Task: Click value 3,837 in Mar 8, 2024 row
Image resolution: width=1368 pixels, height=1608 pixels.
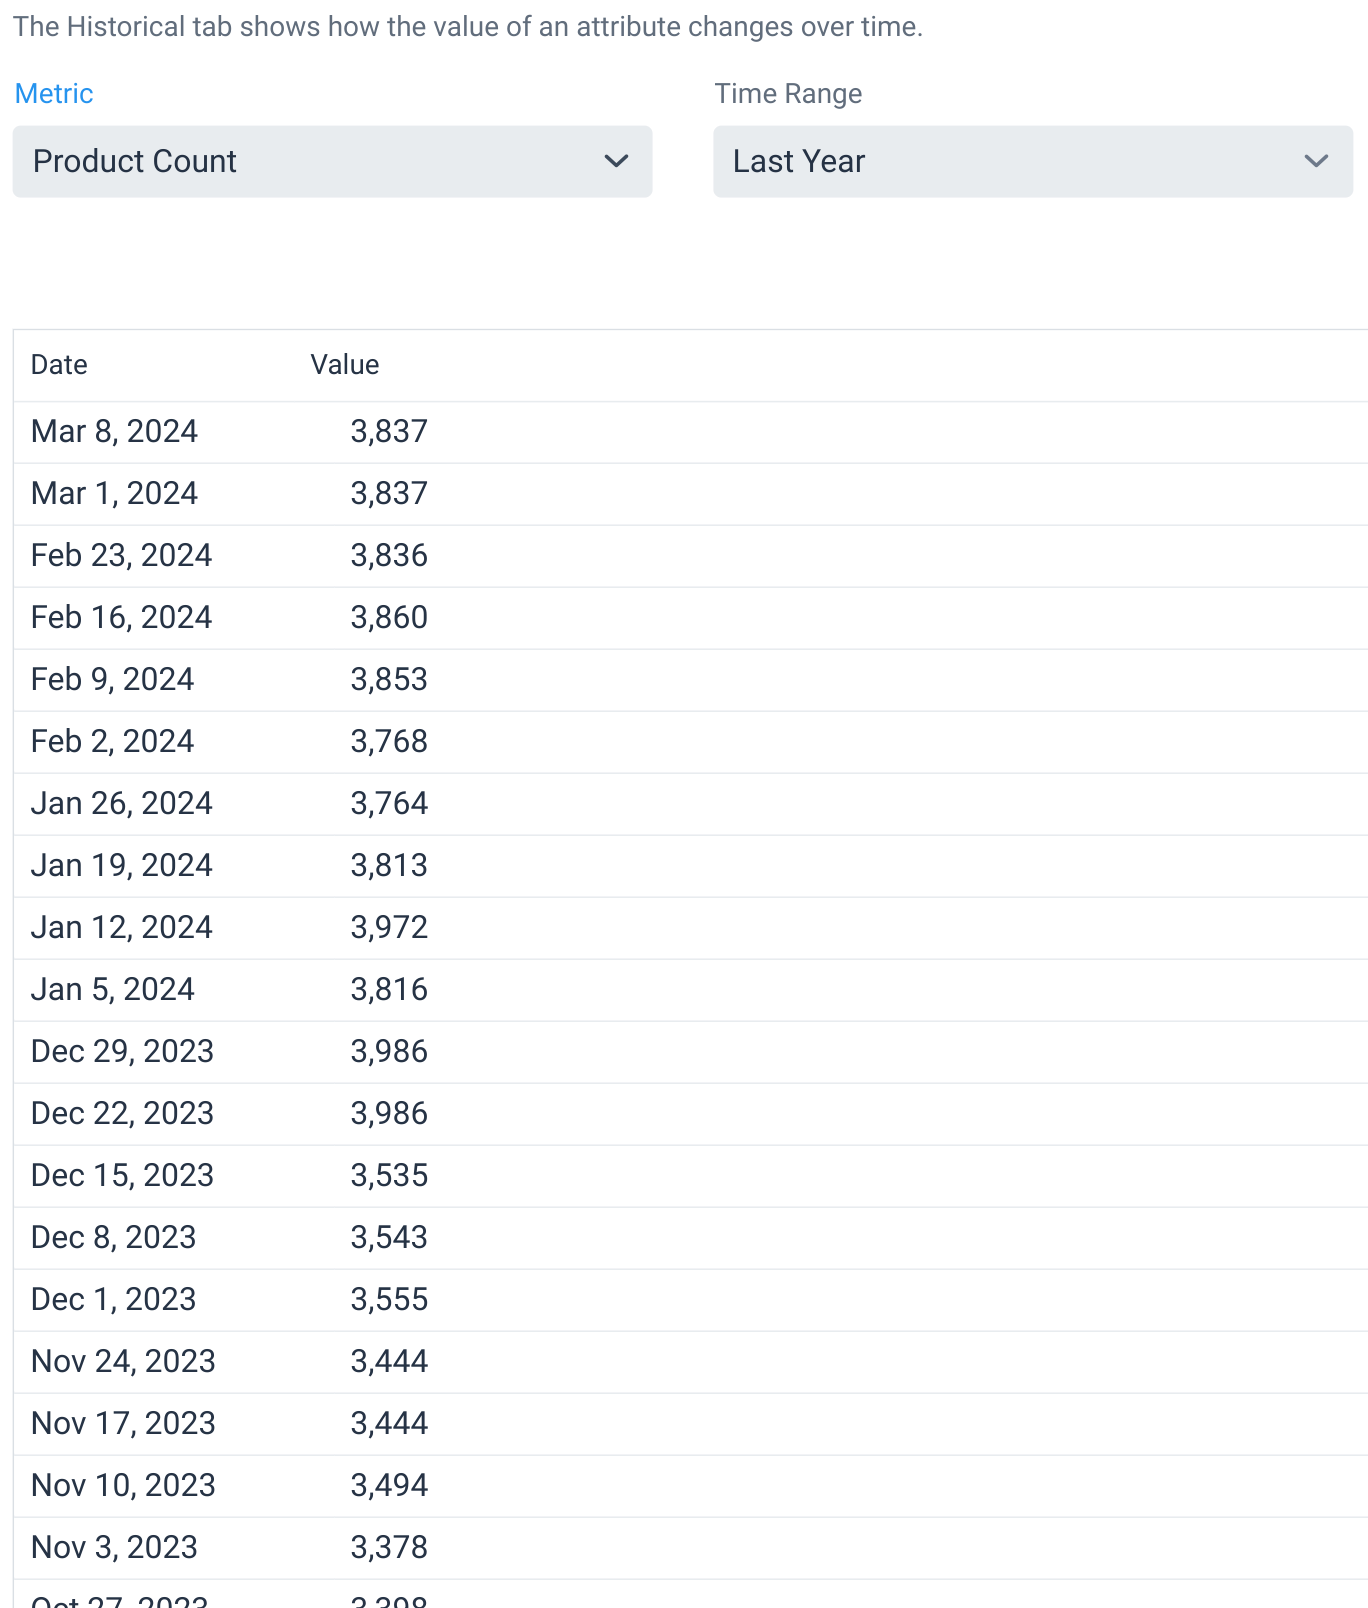Action: (x=389, y=432)
